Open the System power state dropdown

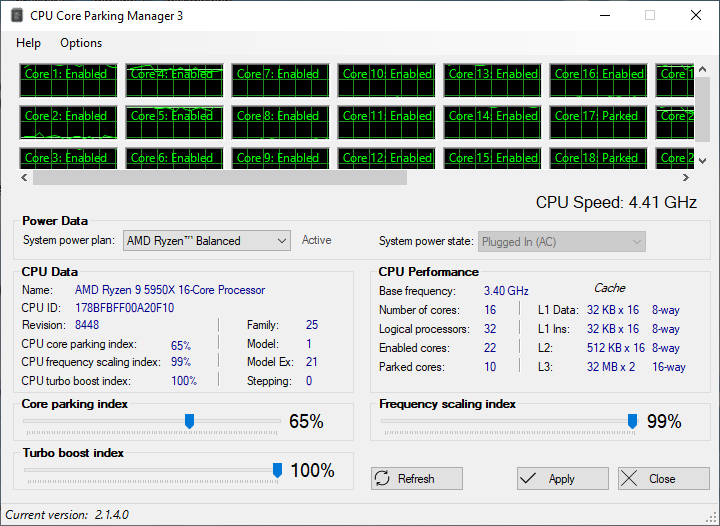click(x=561, y=242)
